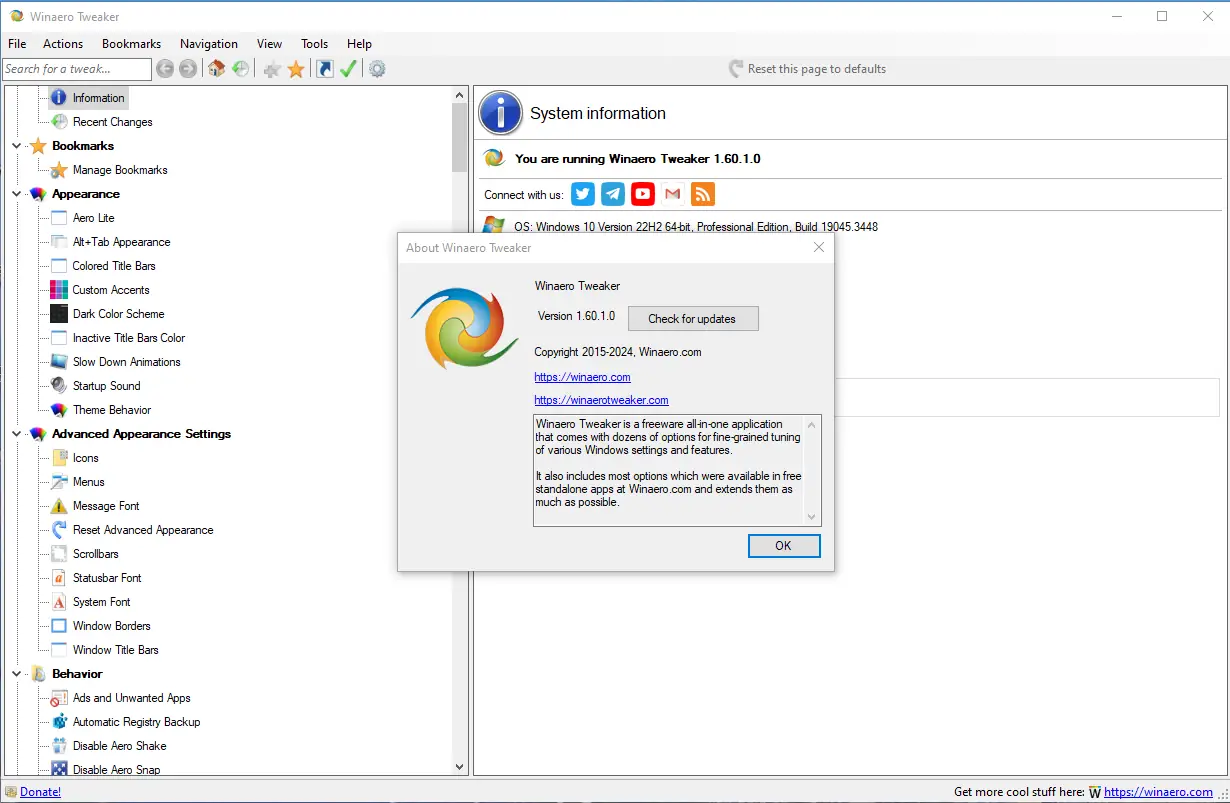
Task: Click the Search for a tweak field
Action: 77,68
